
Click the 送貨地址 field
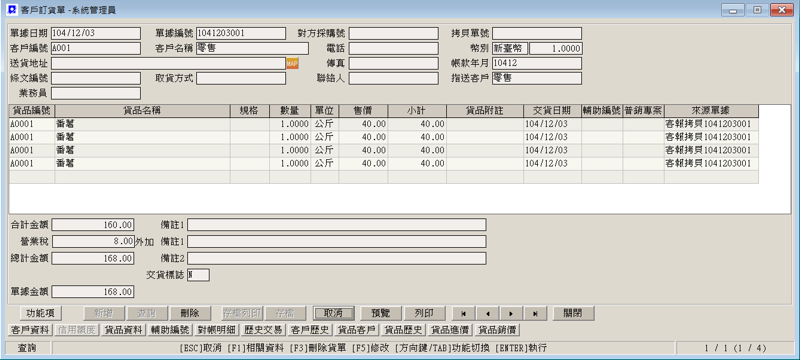click(x=168, y=63)
